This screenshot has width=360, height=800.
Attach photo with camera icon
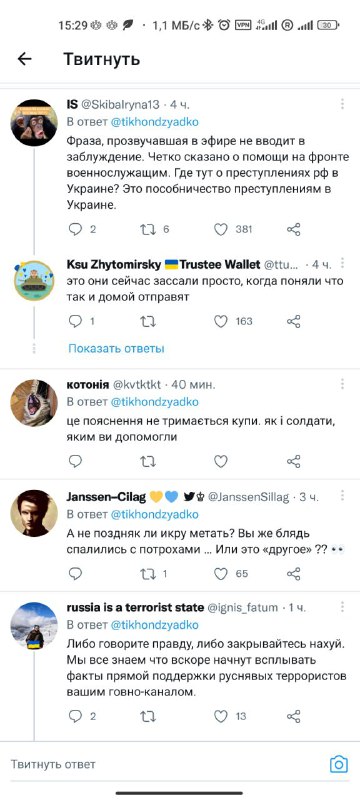tap(339, 764)
